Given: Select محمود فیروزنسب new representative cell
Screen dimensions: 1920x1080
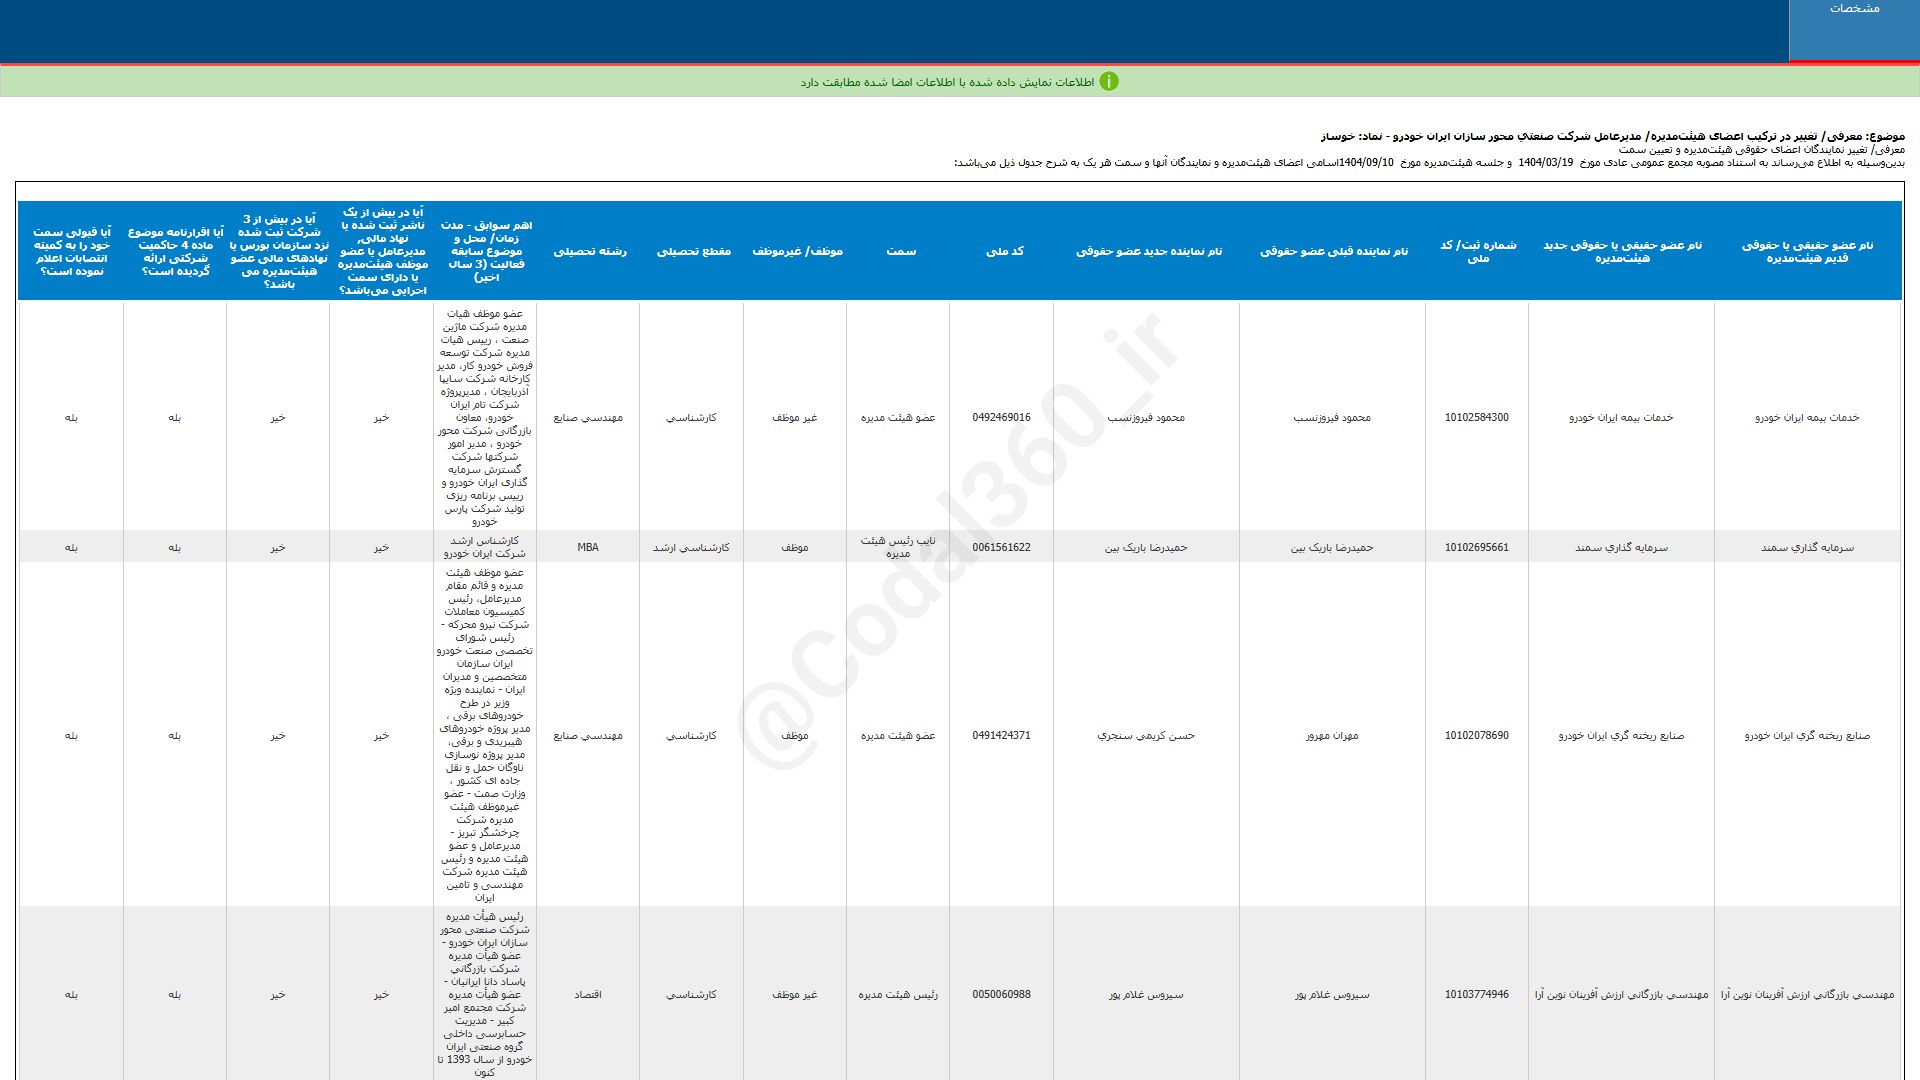Looking at the screenshot, I should pyautogui.click(x=1146, y=417).
